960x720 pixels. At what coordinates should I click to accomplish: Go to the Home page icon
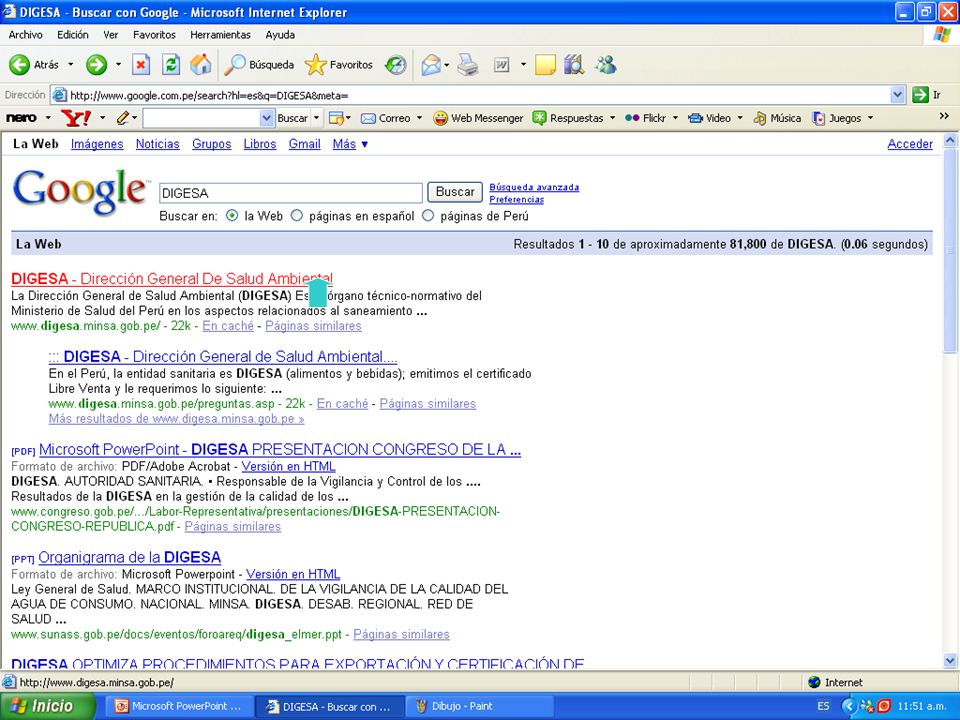[x=200, y=64]
